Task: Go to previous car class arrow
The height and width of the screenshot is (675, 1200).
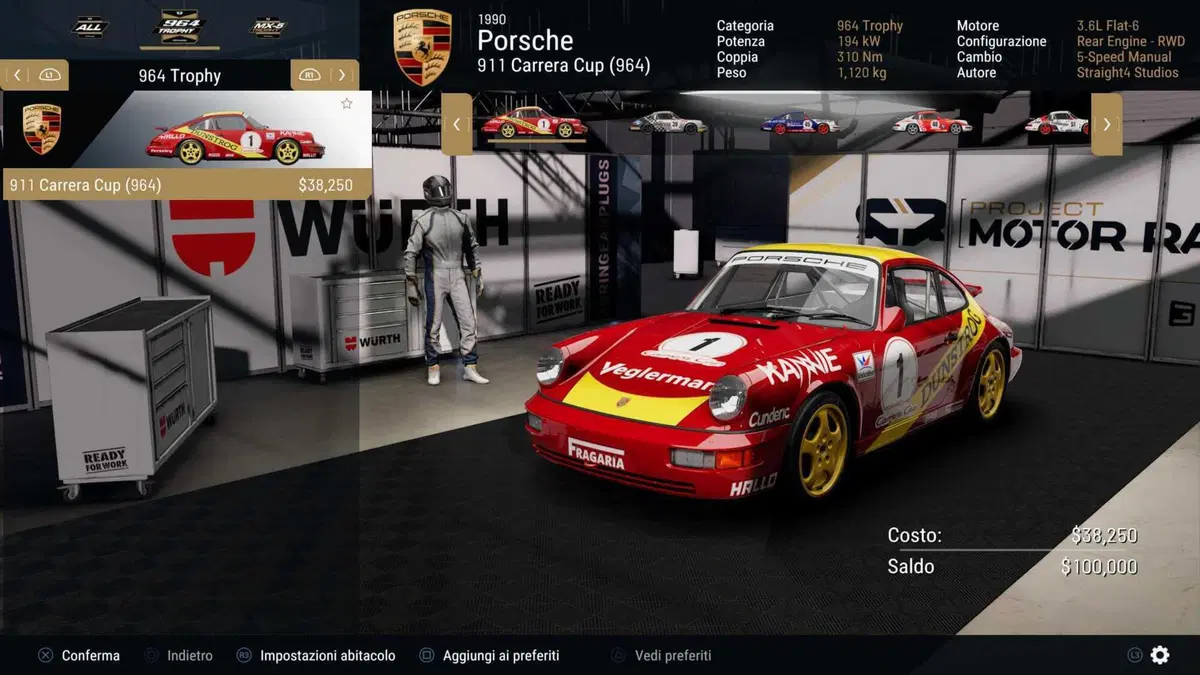Action: coord(18,75)
